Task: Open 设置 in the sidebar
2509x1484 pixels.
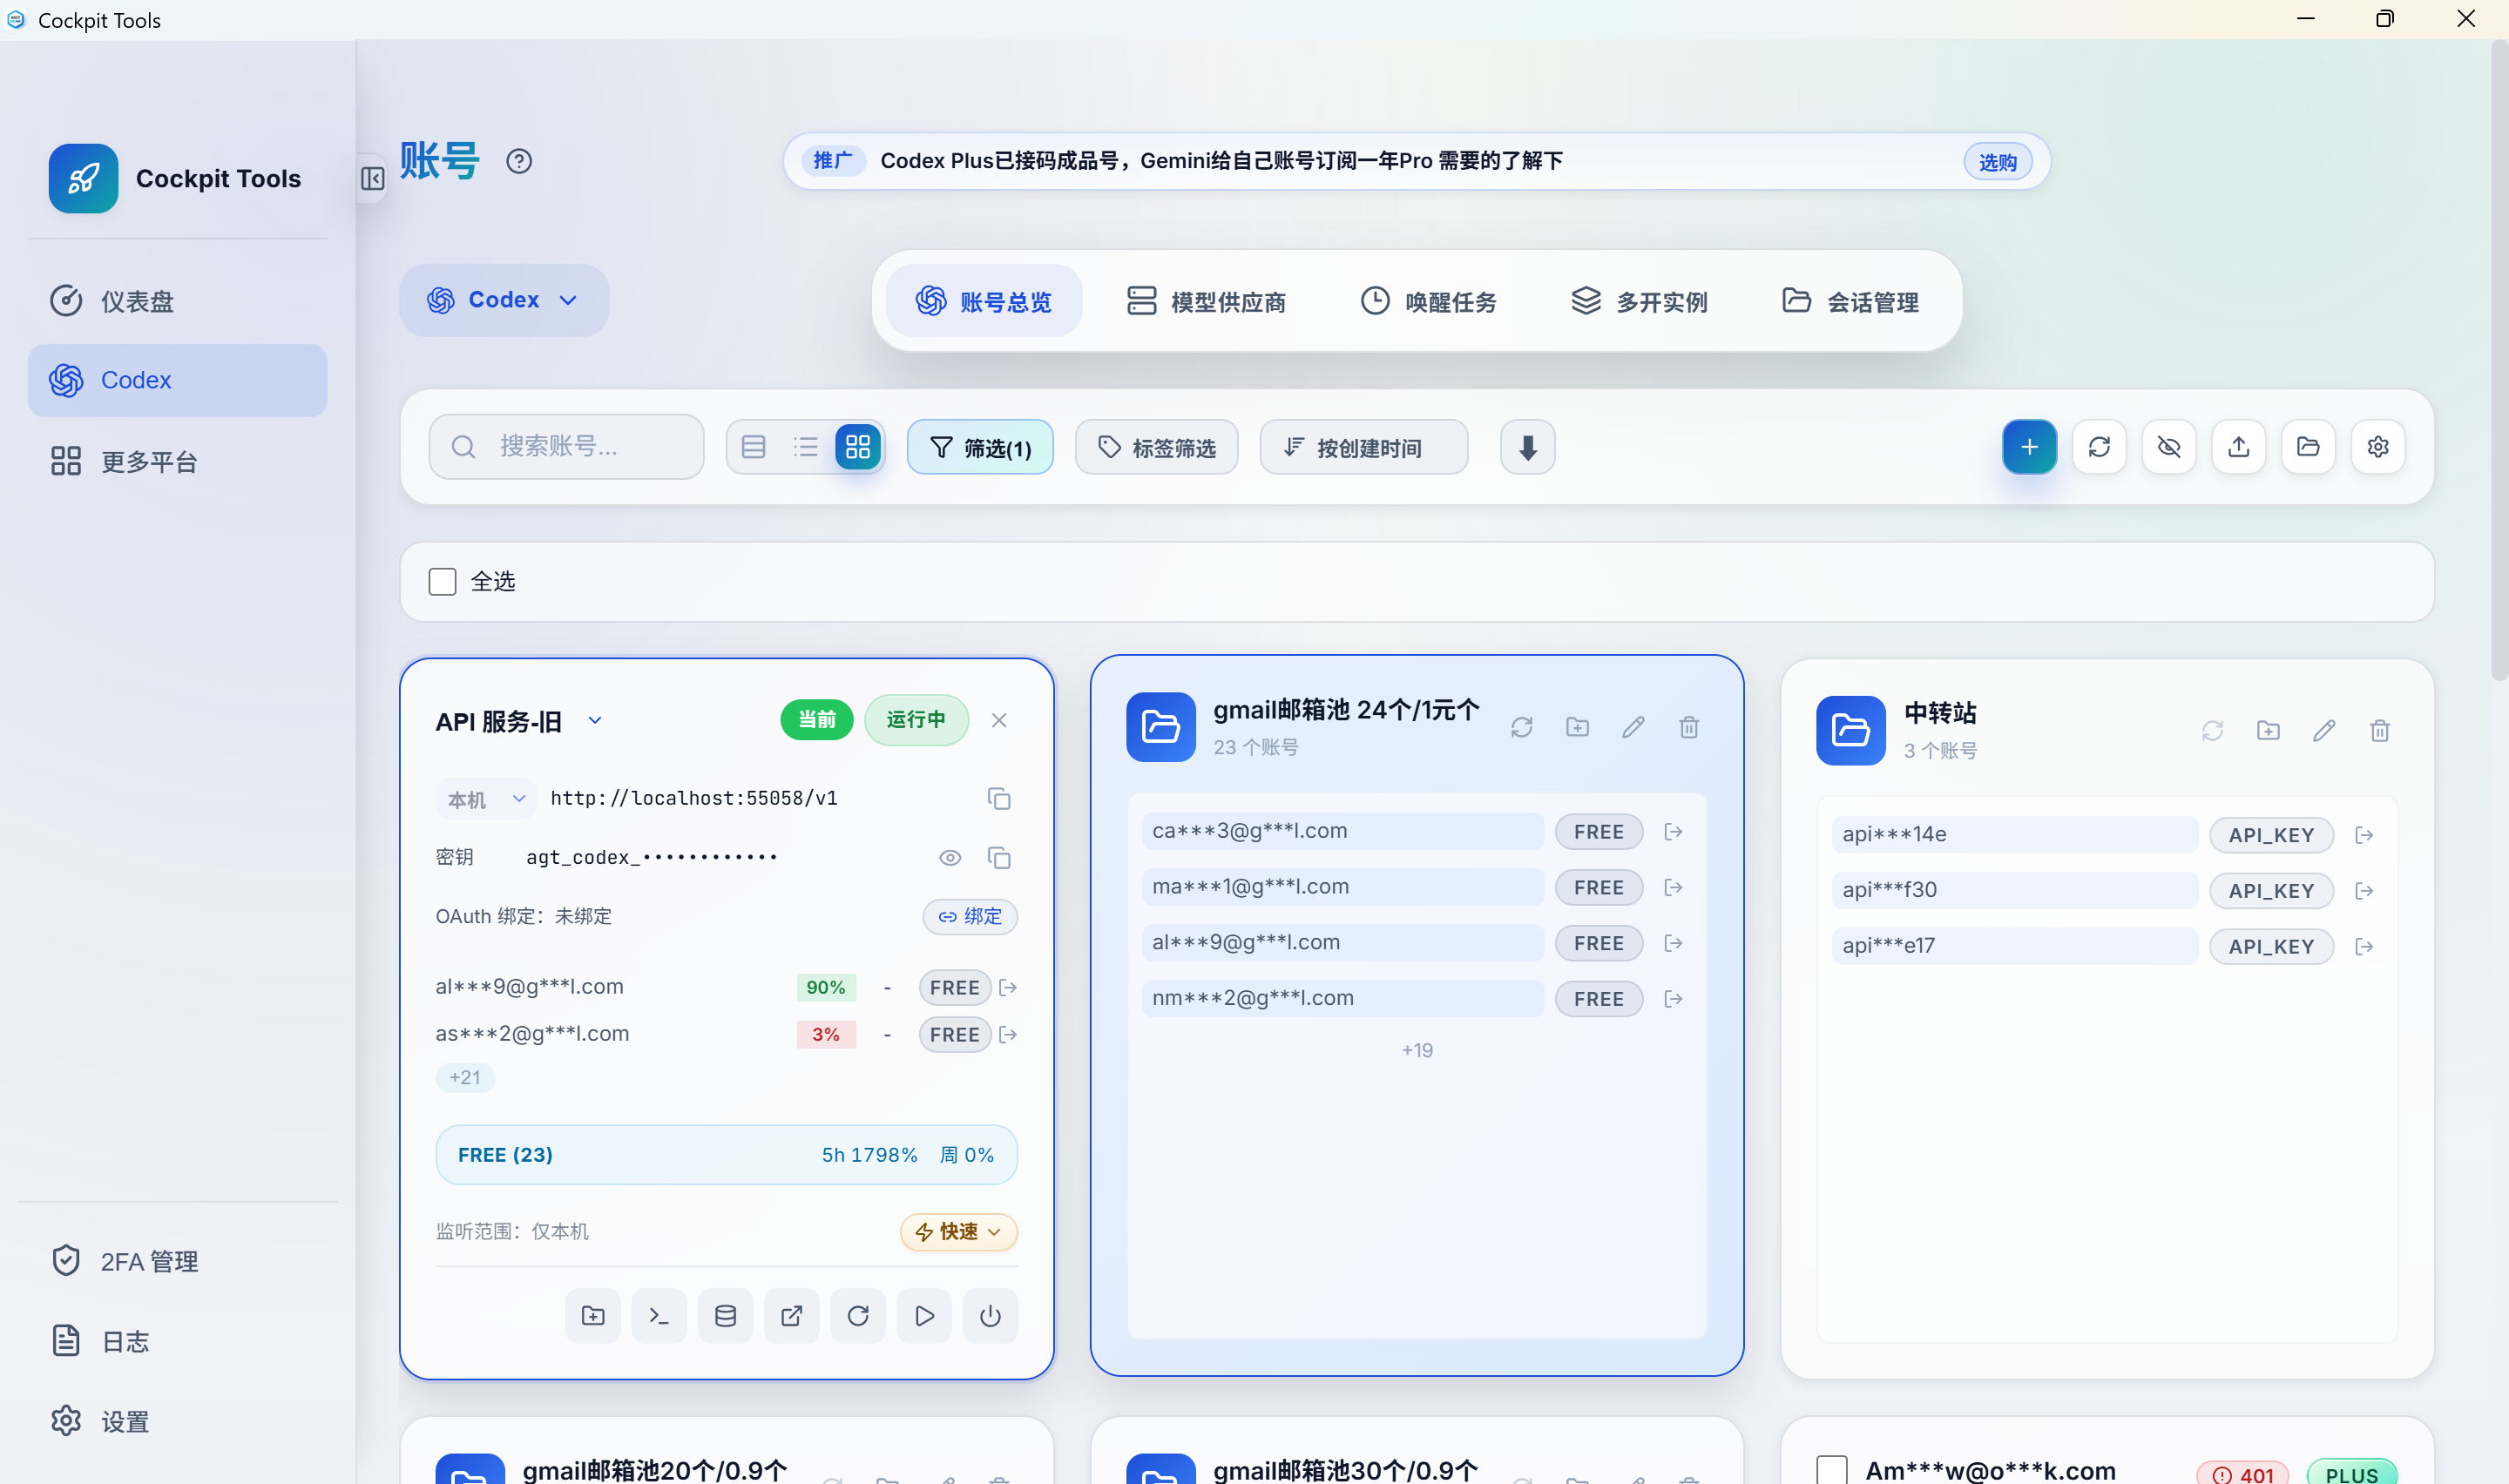Action: tap(177, 1422)
